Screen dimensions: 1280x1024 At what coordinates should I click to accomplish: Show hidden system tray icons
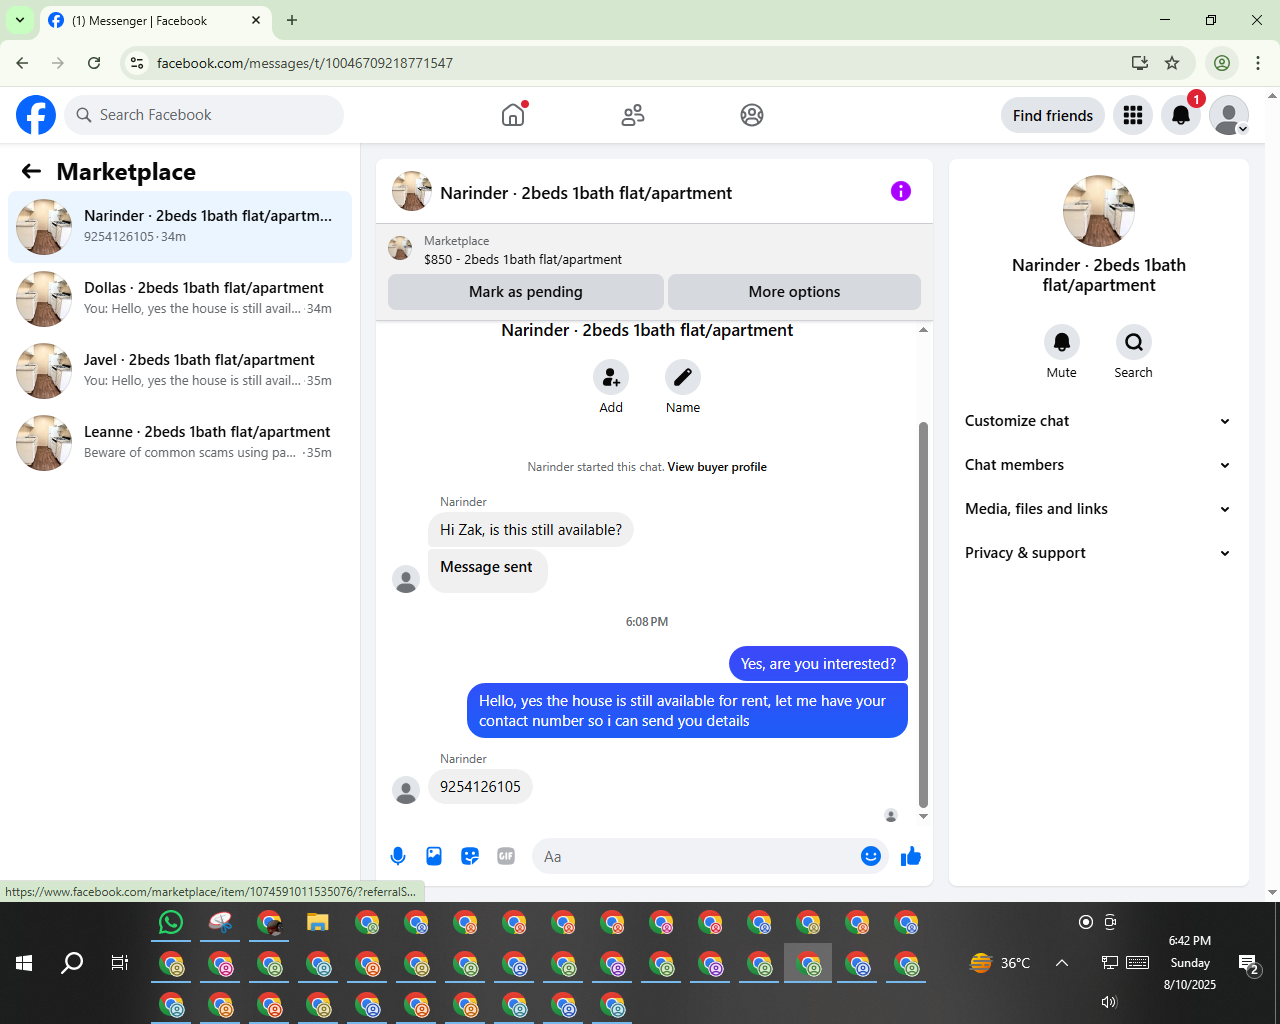coord(1062,963)
